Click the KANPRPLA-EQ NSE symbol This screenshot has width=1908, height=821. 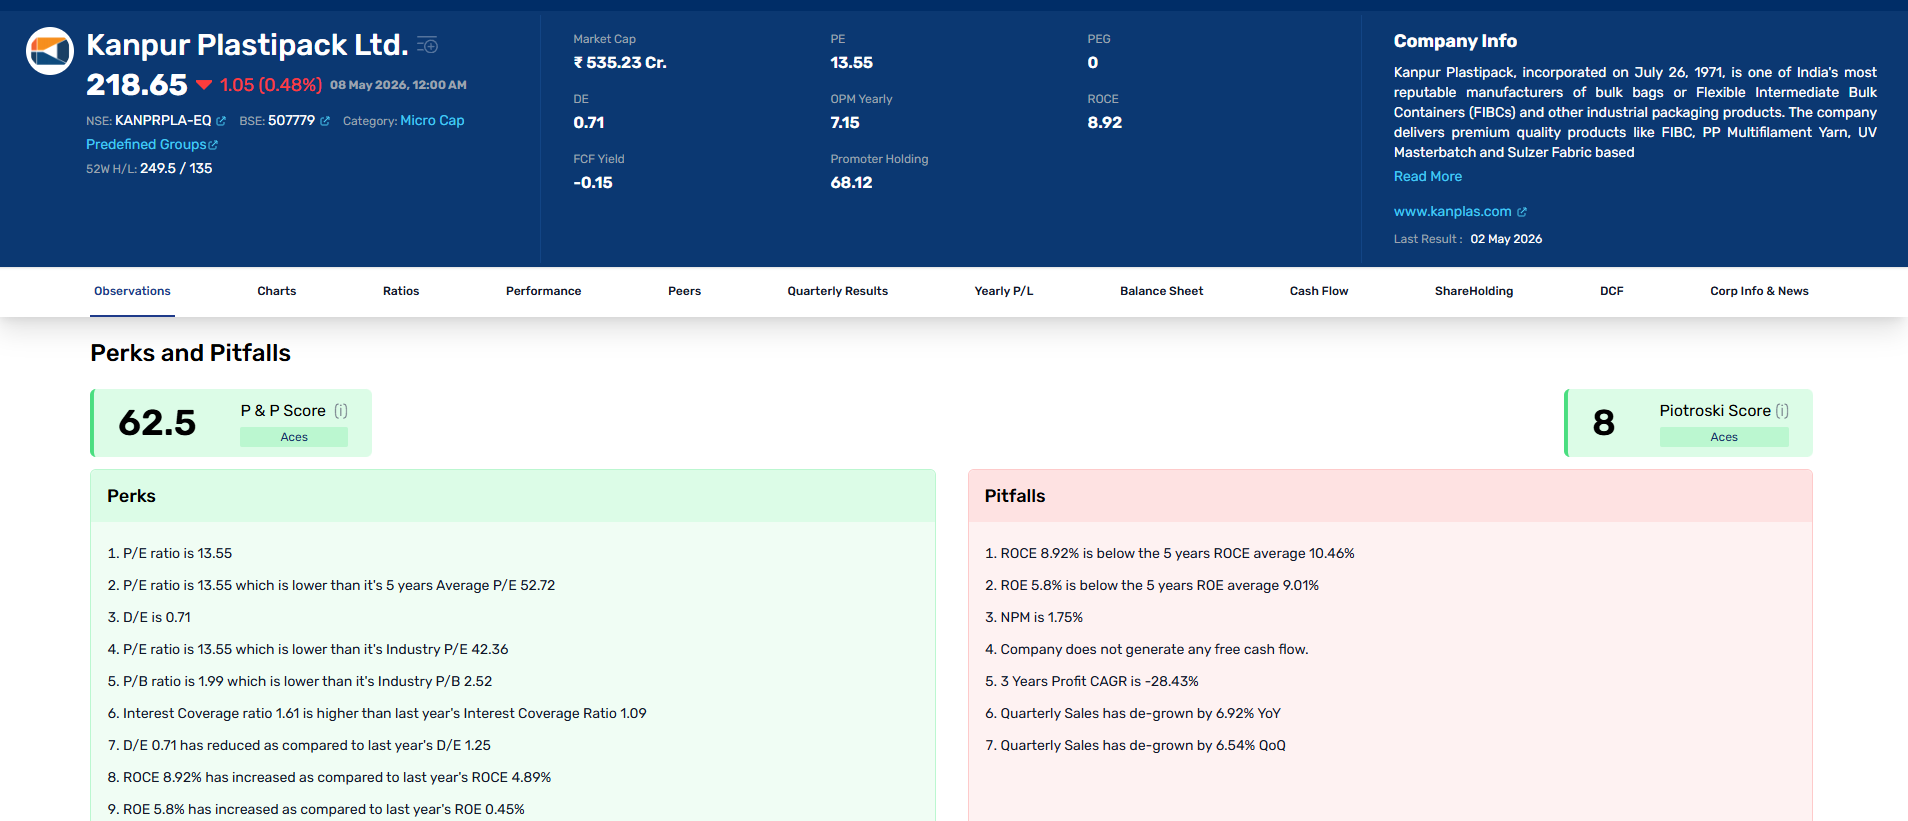(163, 120)
